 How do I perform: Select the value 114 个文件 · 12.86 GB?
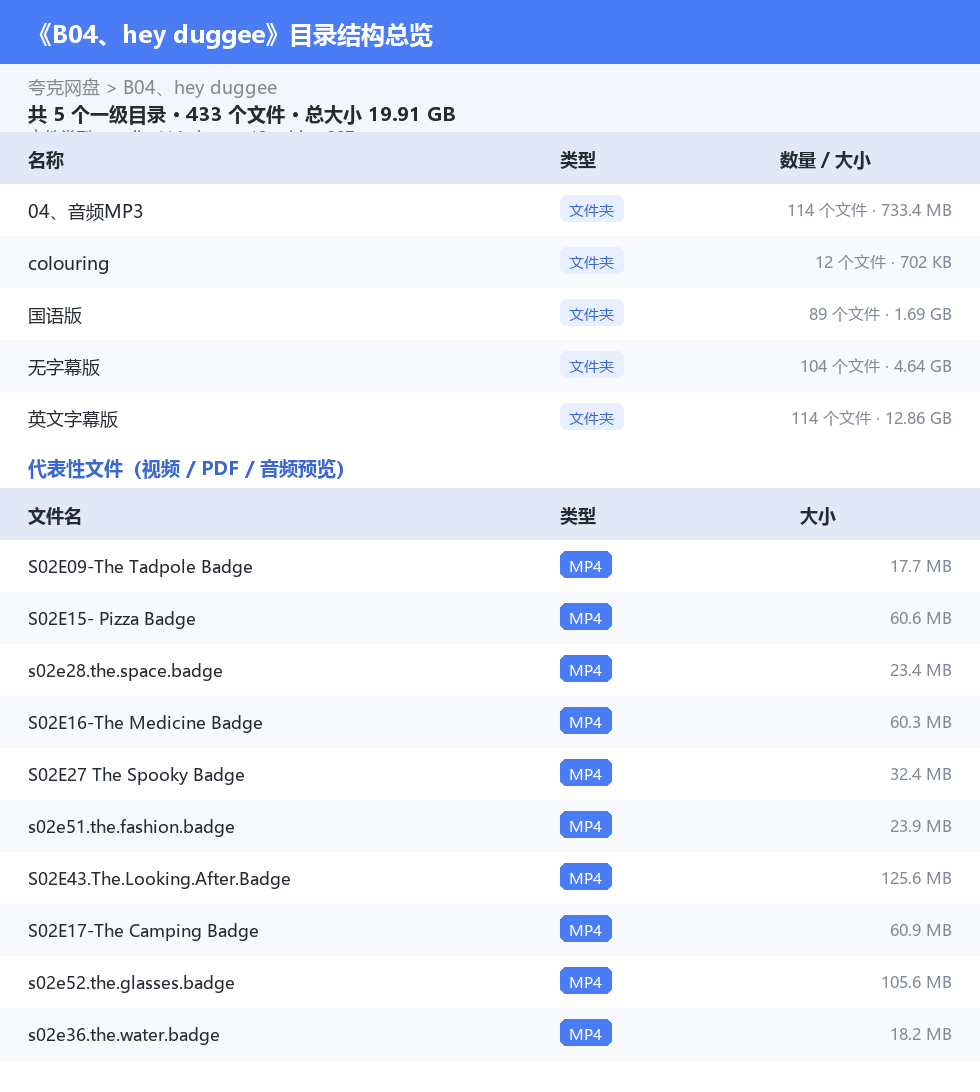pos(871,419)
